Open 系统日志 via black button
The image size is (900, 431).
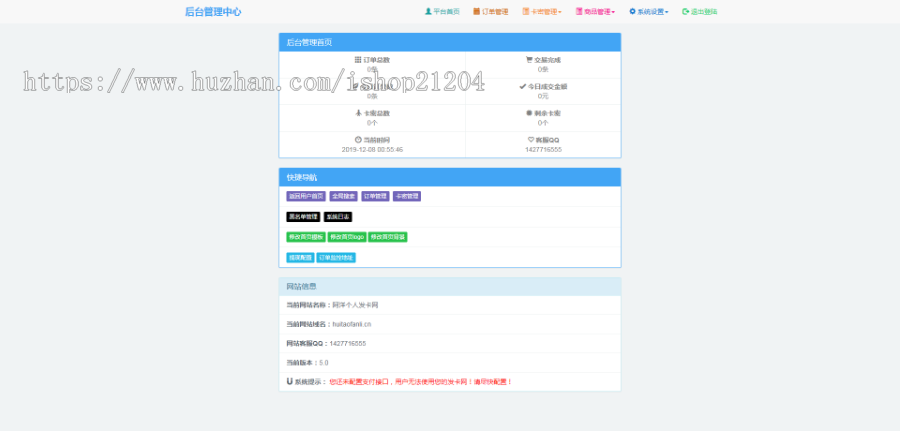[x=338, y=217]
